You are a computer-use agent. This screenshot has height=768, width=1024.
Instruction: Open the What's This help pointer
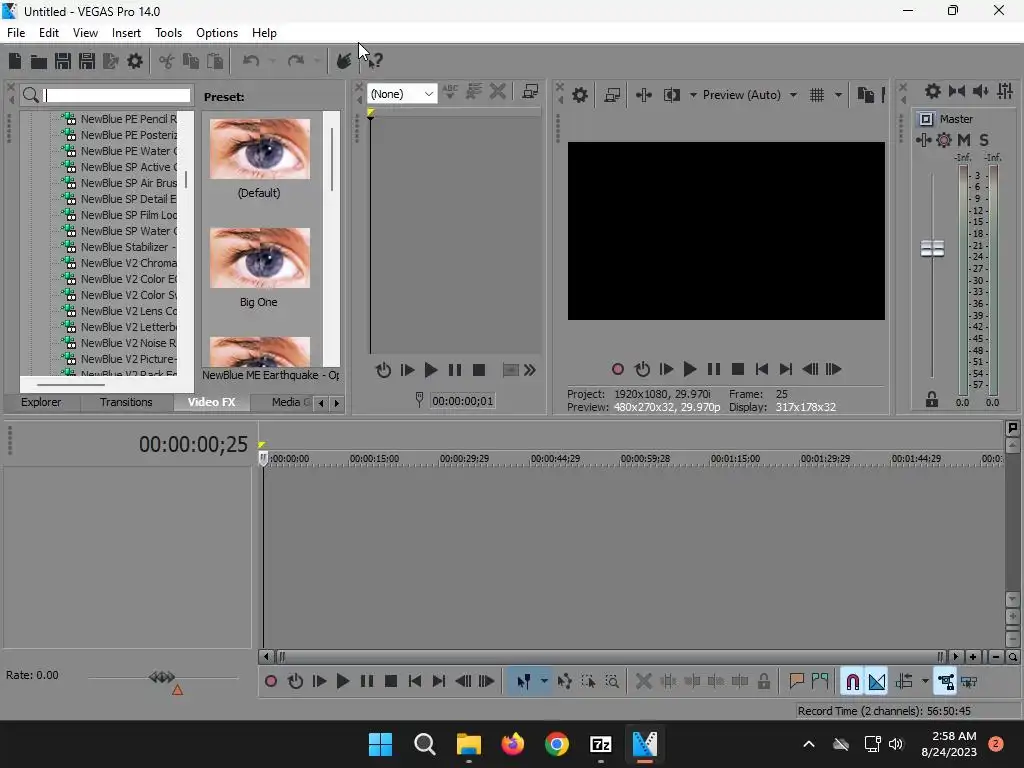coord(374,61)
